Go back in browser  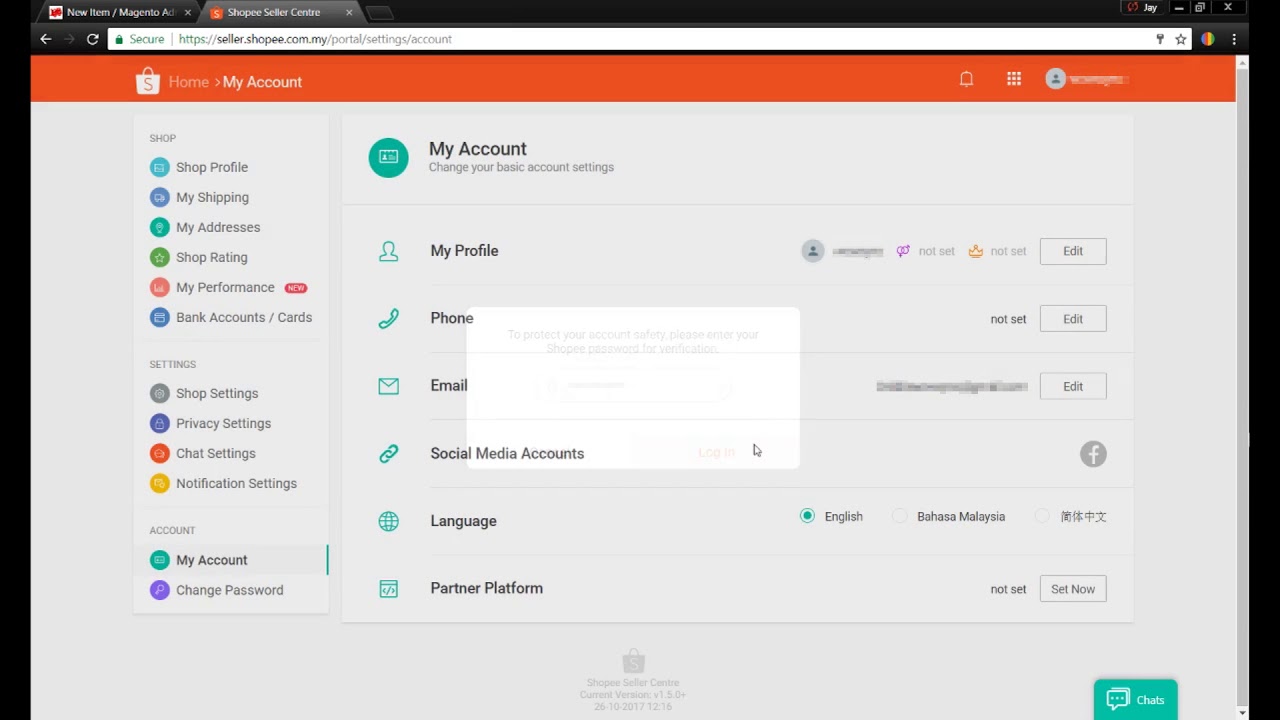tap(45, 39)
